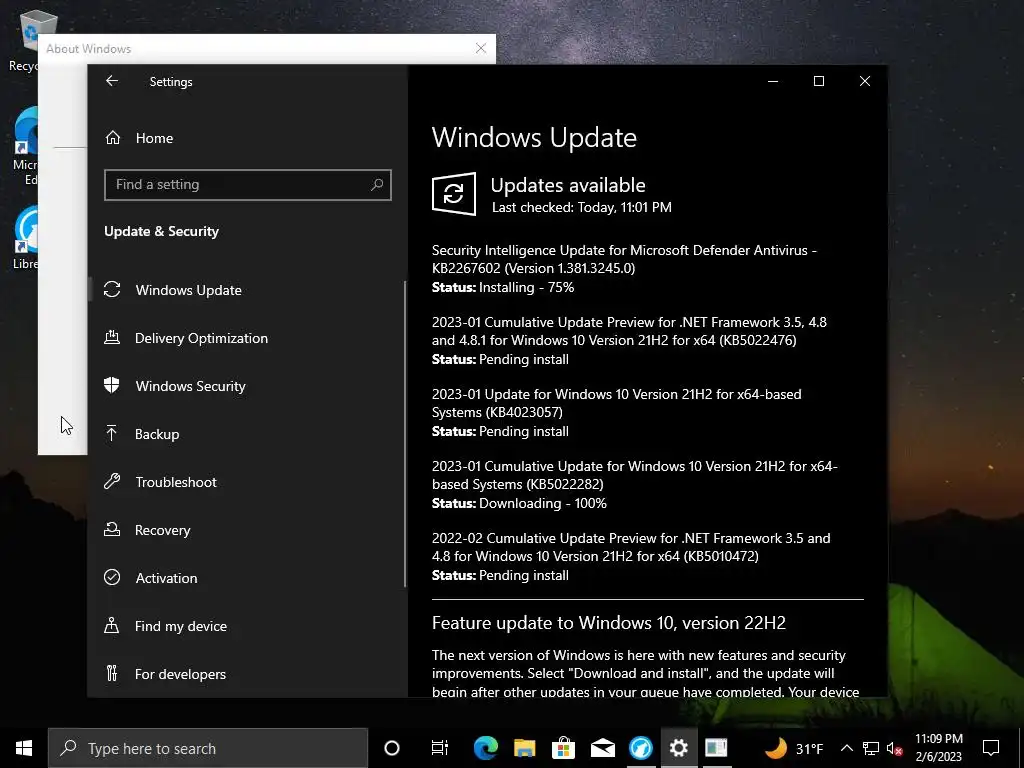Click the taskbar Type here to search box
The width and height of the screenshot is (1024, 768).
pos(208,748)
